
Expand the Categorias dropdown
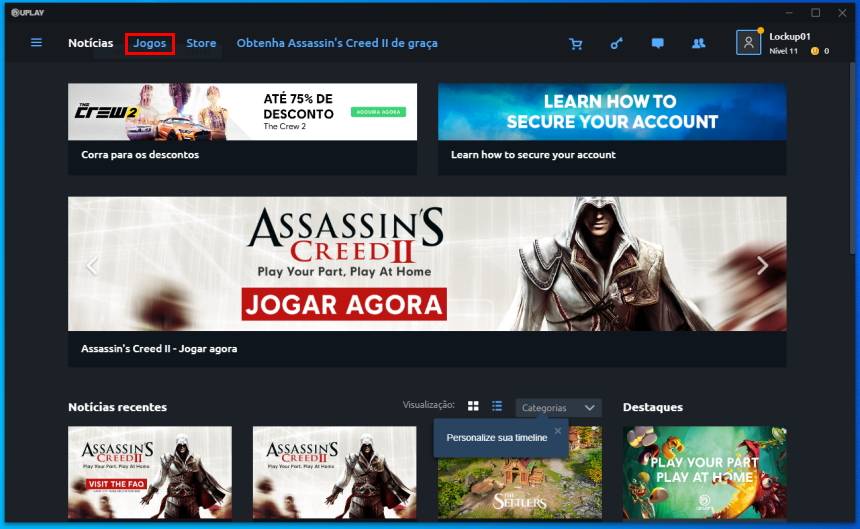558,408
